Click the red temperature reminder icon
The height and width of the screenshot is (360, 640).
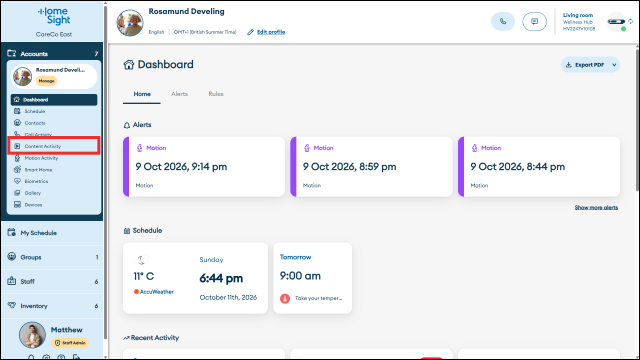(x=285, y=298)
